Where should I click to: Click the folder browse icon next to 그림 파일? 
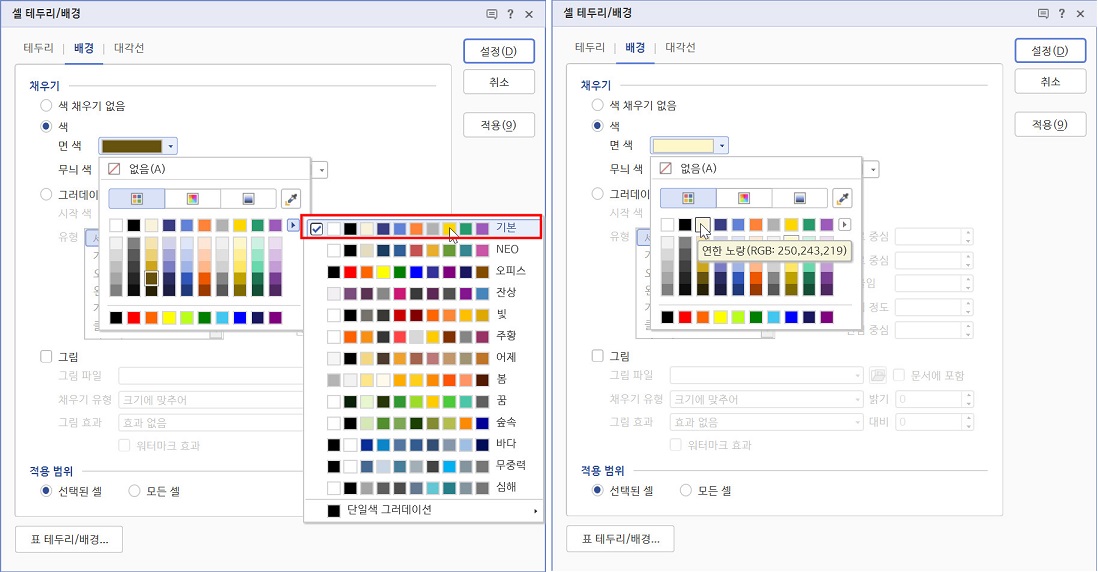click(x=877, y=375)
